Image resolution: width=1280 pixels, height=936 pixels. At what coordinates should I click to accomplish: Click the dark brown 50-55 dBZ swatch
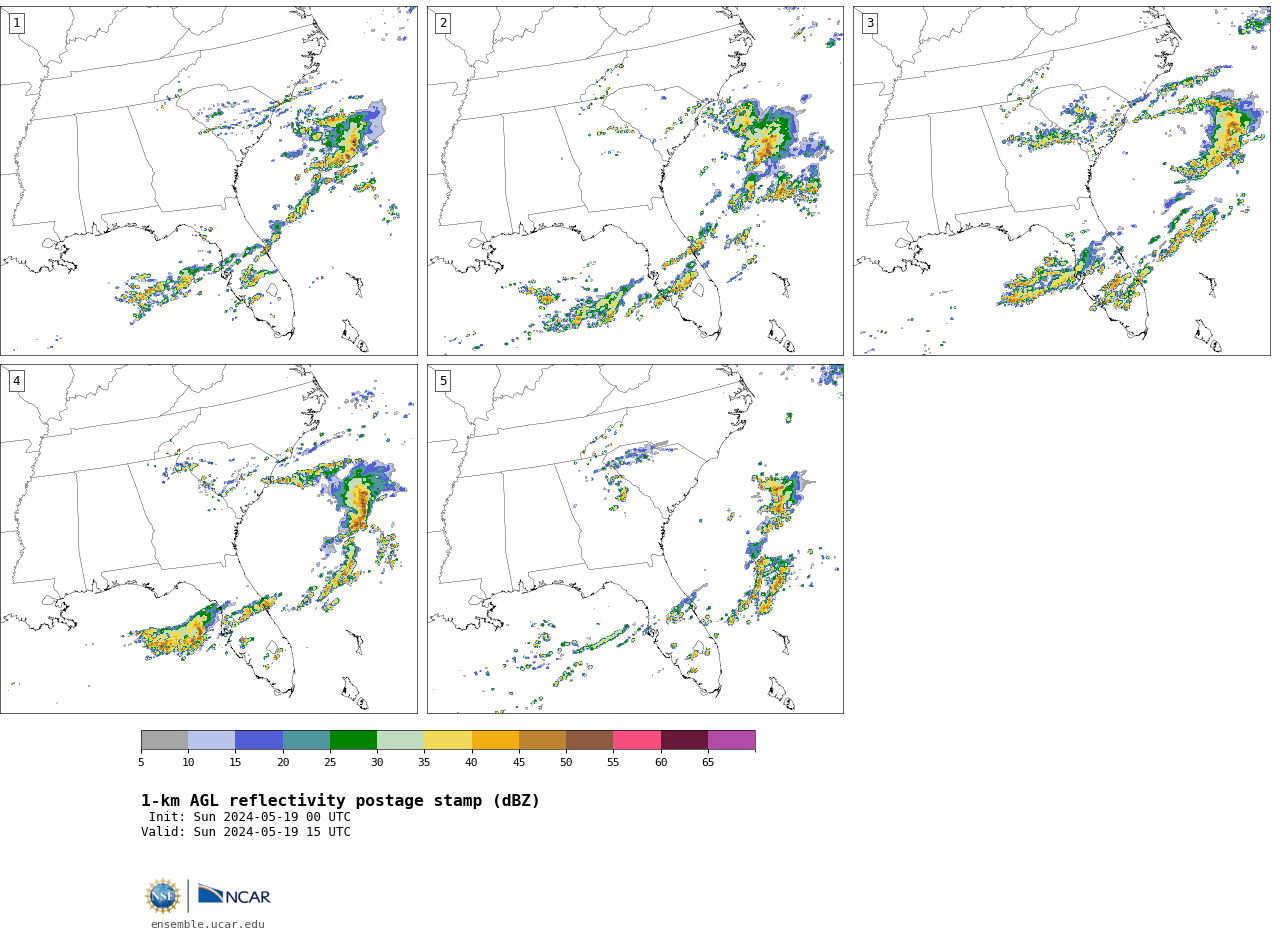click(x=589, y=740)
